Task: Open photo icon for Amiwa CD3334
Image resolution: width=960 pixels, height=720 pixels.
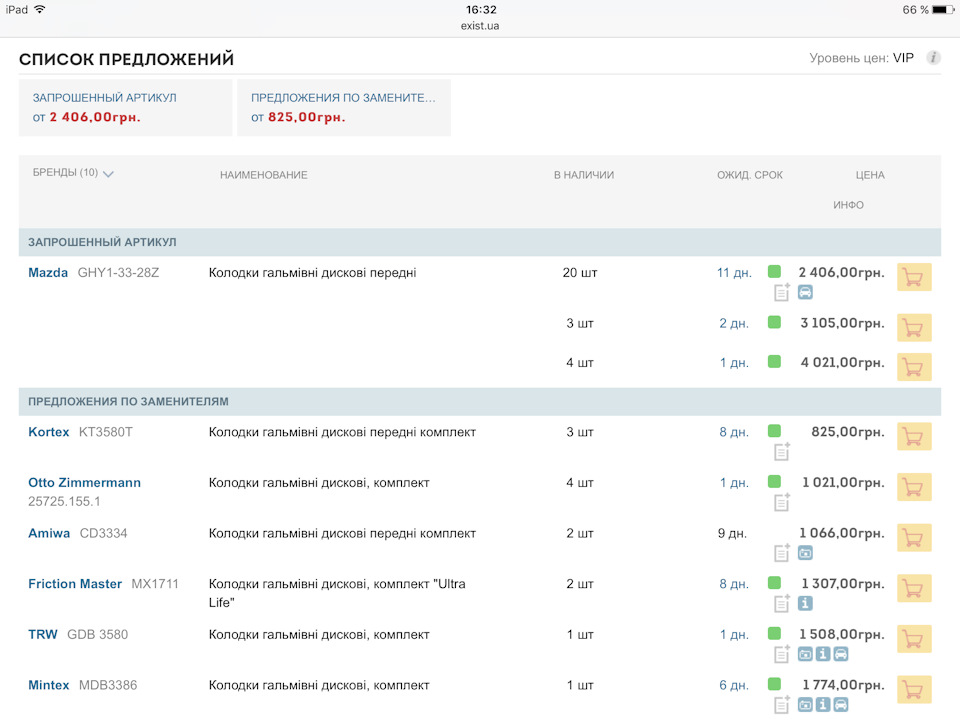Action: coord(805,553)
